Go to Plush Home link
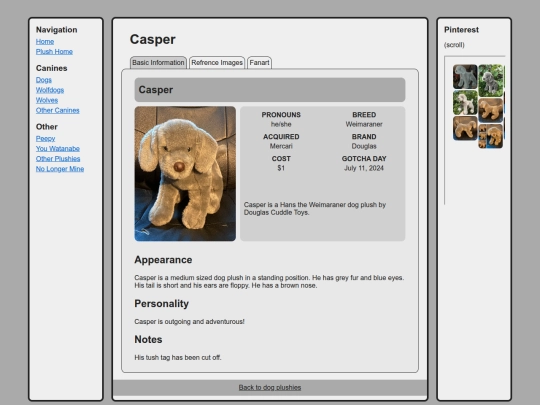The width and height of the screenshot is (540, 405). click(54, 52)
